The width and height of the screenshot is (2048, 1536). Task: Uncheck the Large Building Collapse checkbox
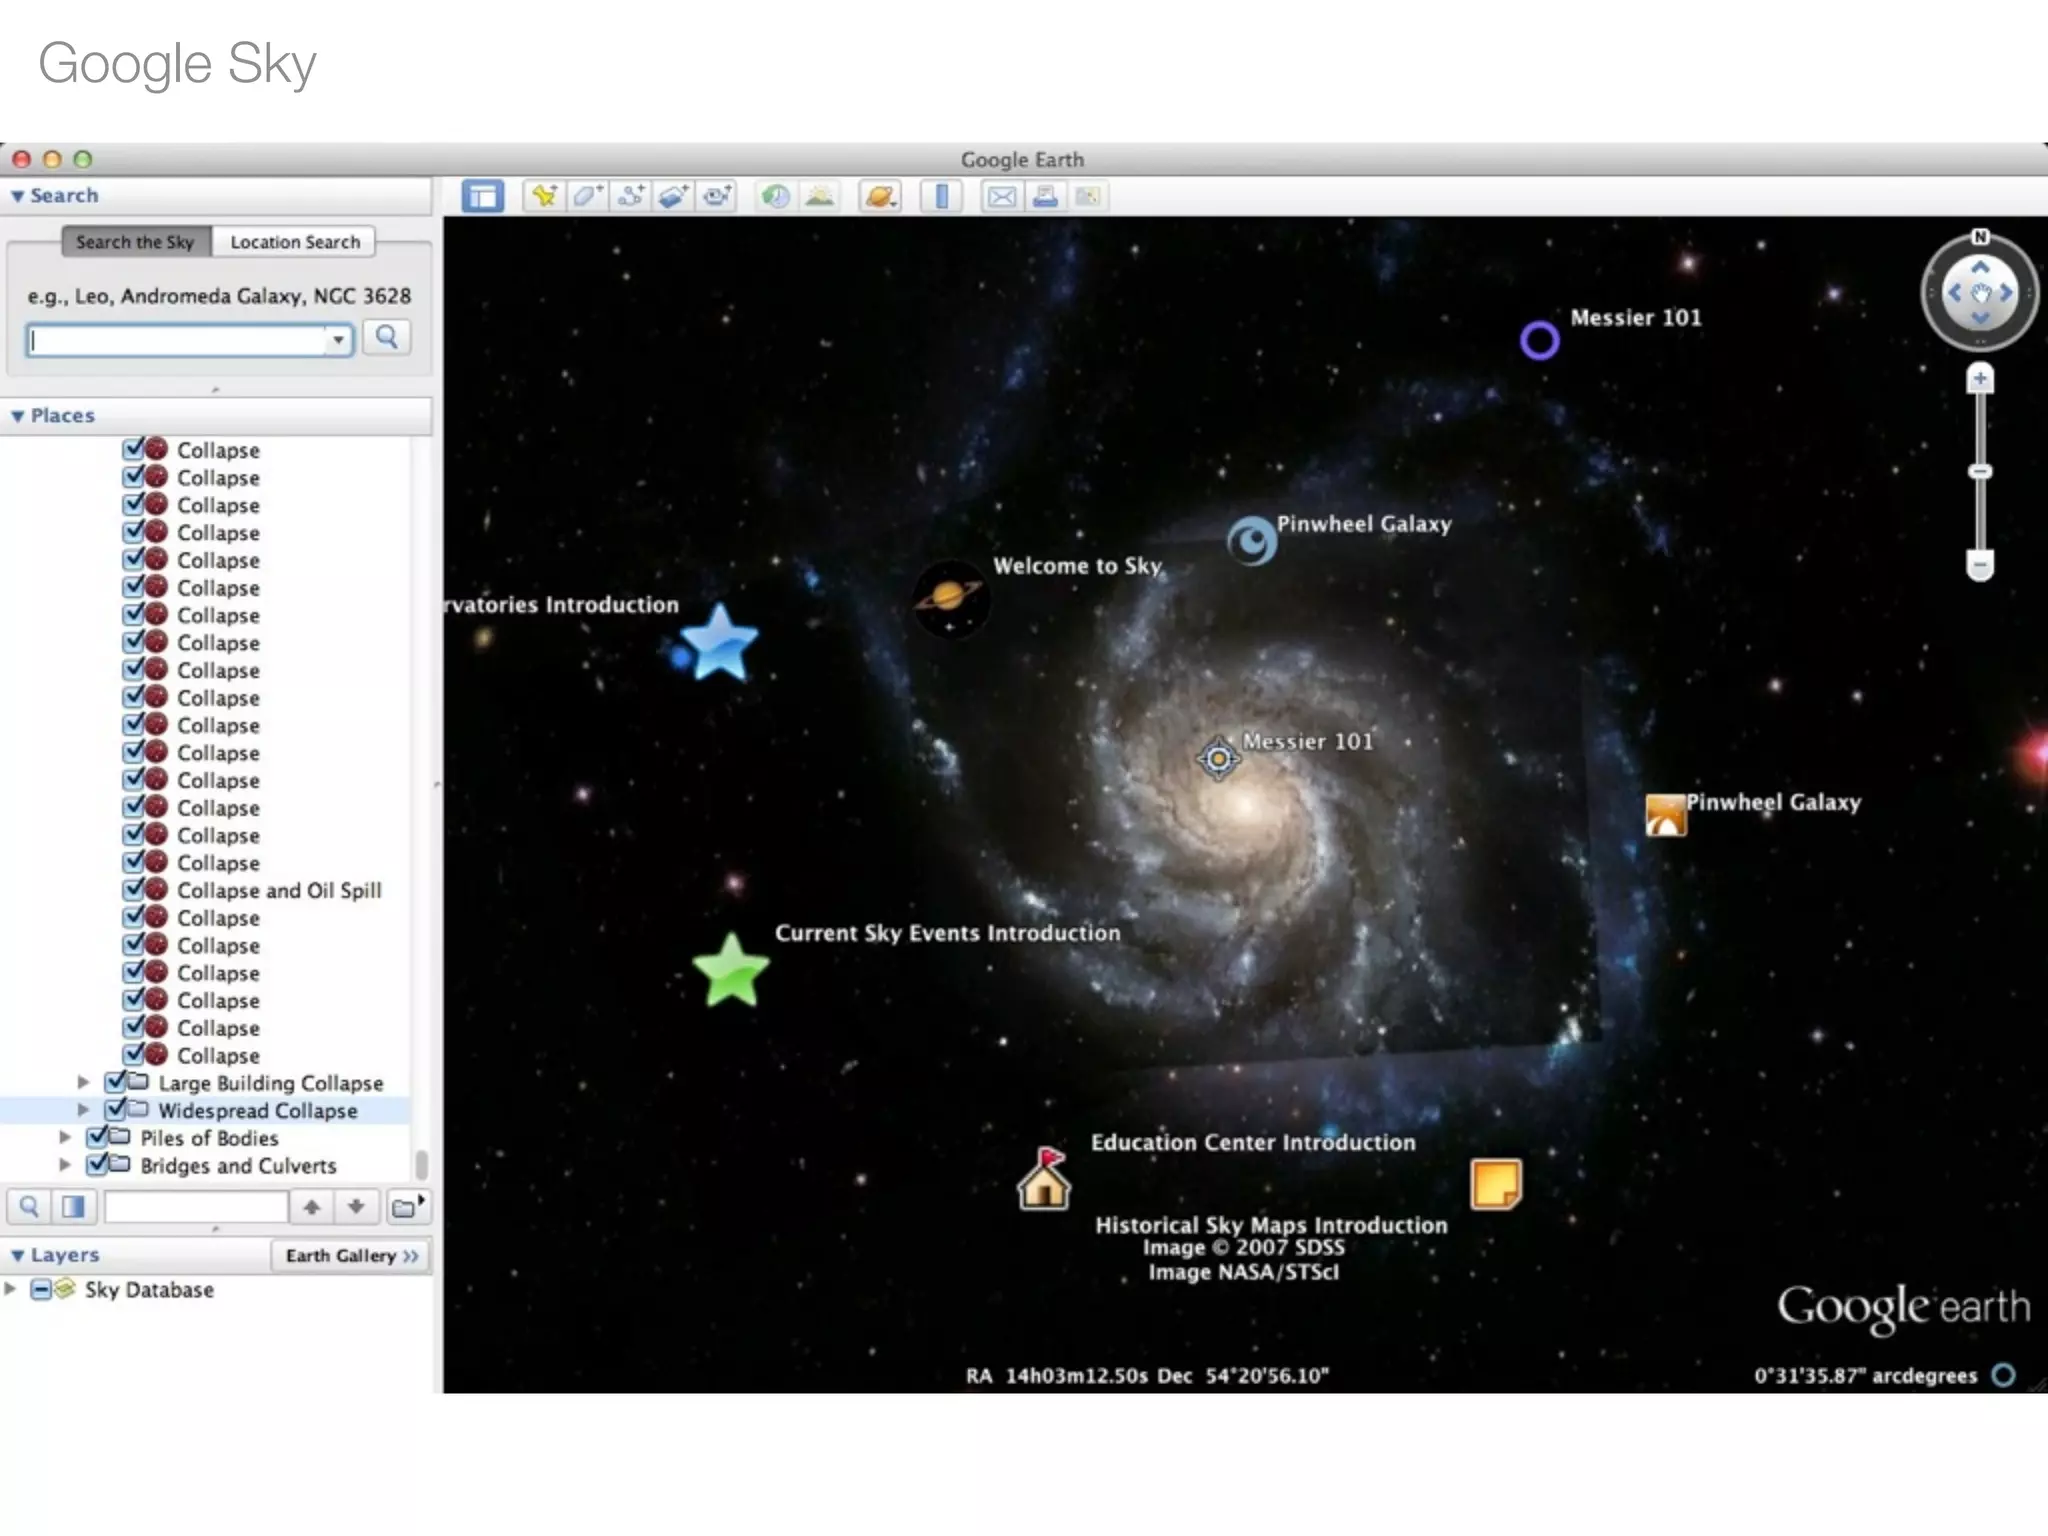[115, 1081]
